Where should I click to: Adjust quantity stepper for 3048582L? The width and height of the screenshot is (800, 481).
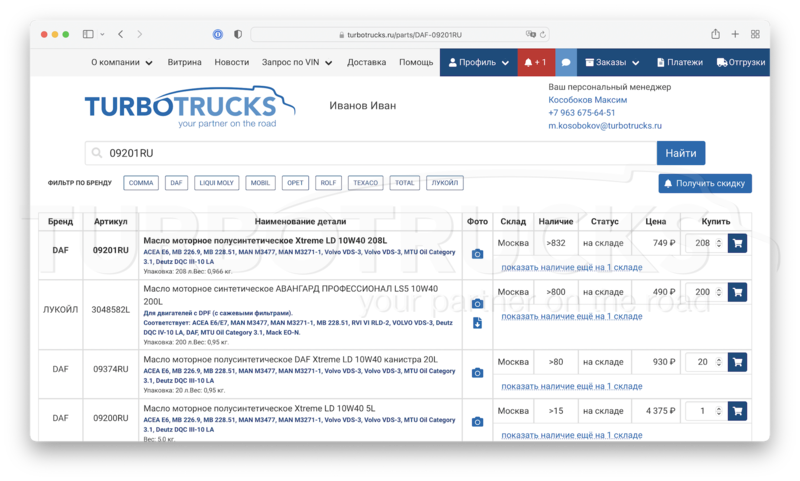pyautogui.click(x=718, y=292)
